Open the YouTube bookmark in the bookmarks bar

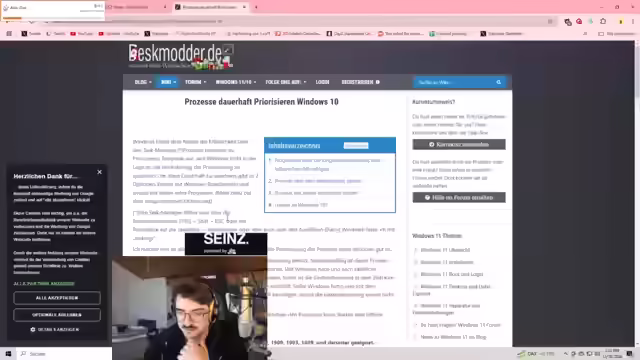[x=82, y=33]
